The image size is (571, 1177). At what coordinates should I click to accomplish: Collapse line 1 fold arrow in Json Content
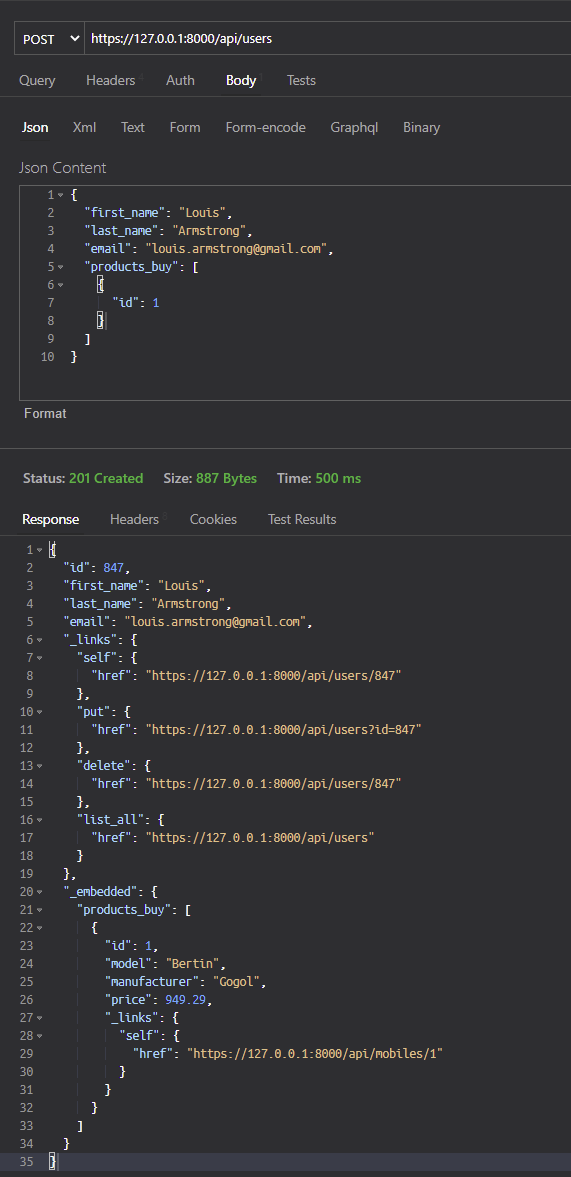(x=61, y=195)
